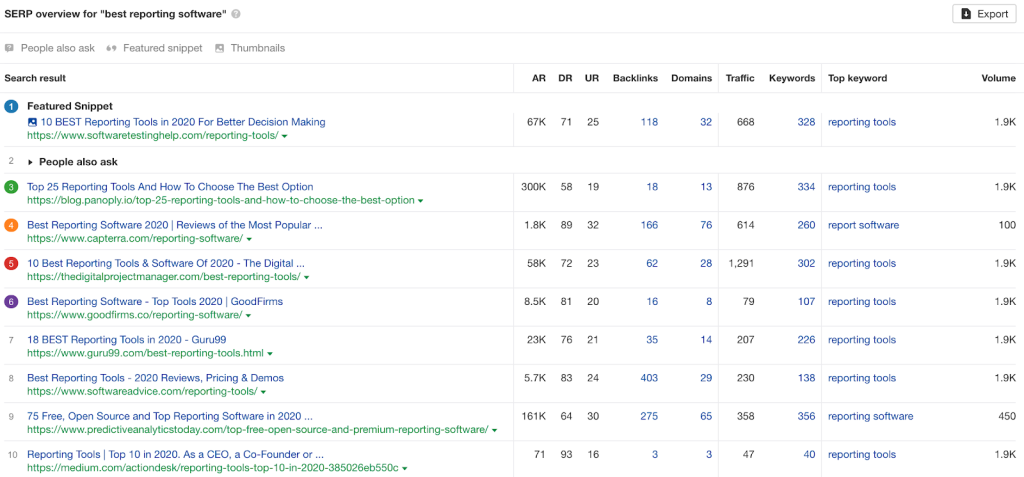Click AR value 300K in Panoply row
The image size is (1024, 477).
pyautogui.click(x=533, y=187)
